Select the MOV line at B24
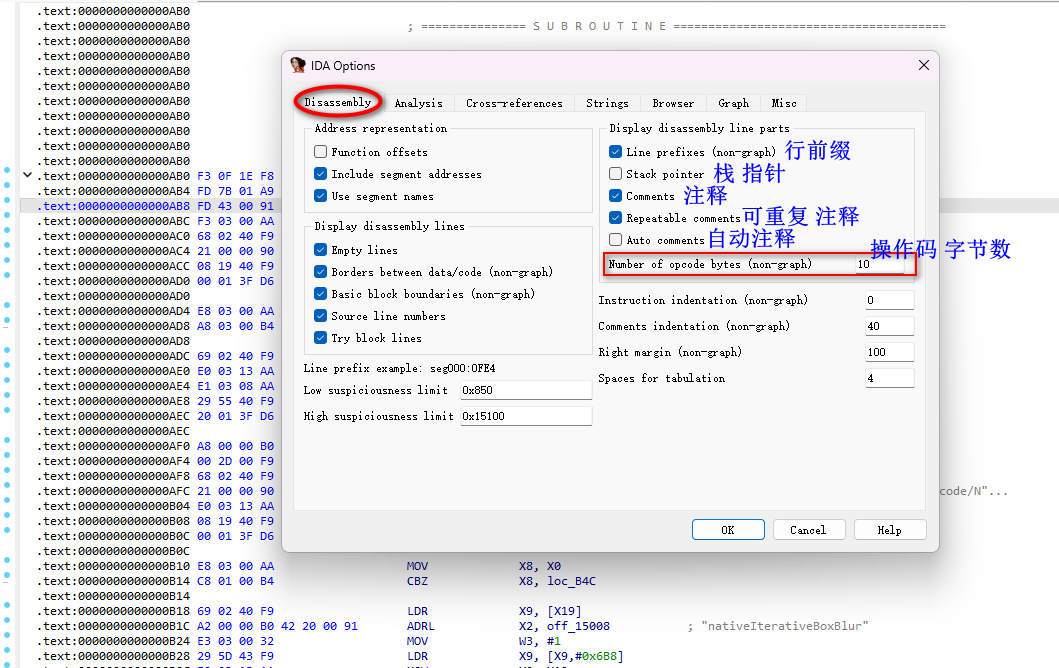This screenshot has height=668, width=1059. coord(417,641)
